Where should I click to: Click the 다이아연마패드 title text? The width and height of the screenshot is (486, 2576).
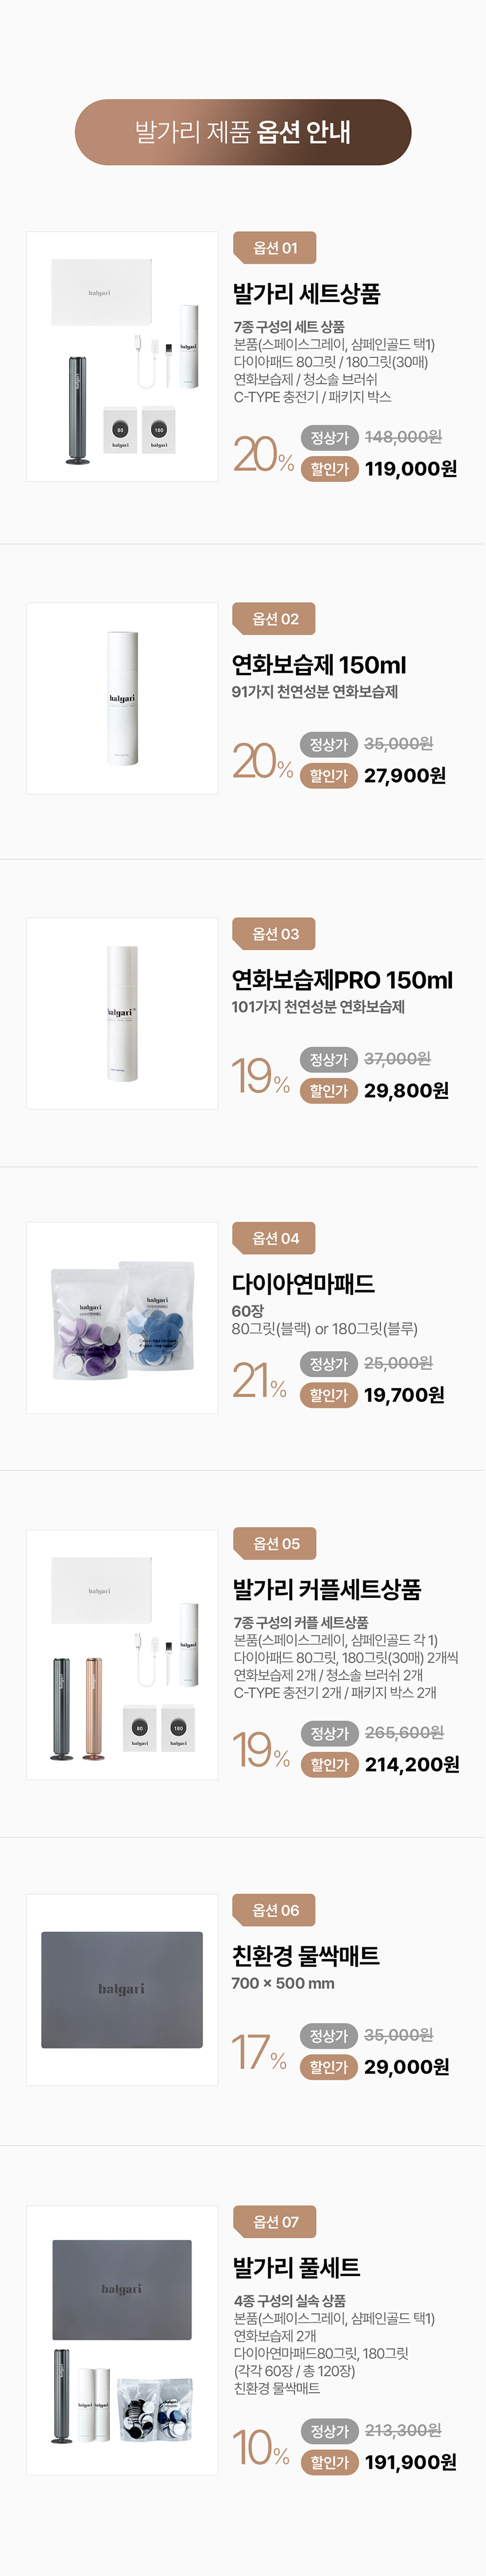pyautogui.click(x=303, y=1283)
